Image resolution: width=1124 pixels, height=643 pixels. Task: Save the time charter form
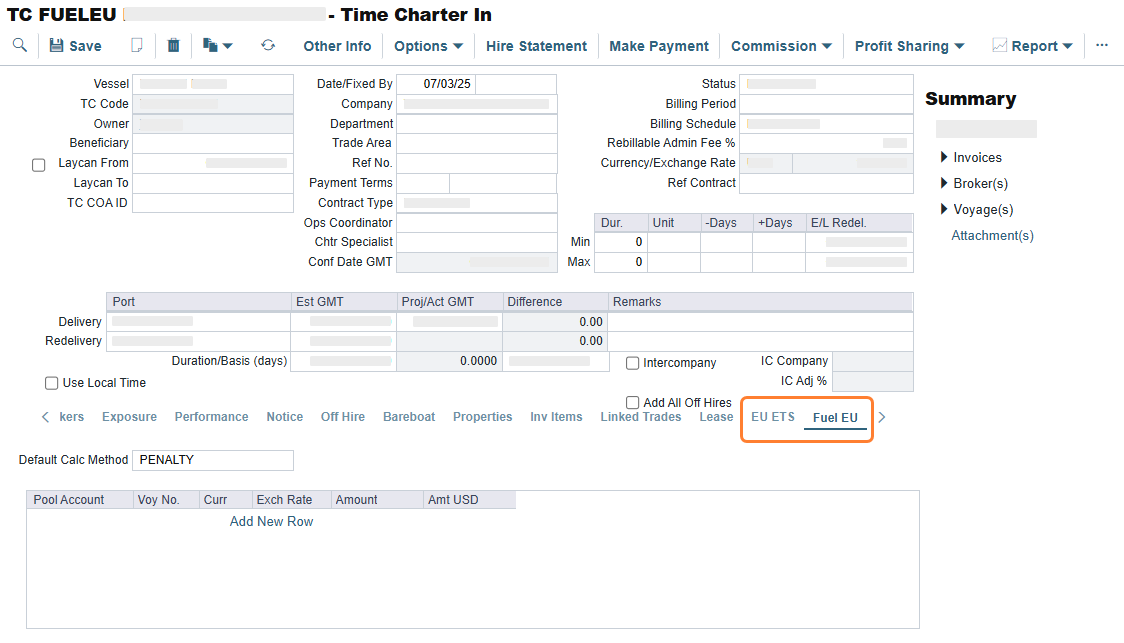point(75,46)
